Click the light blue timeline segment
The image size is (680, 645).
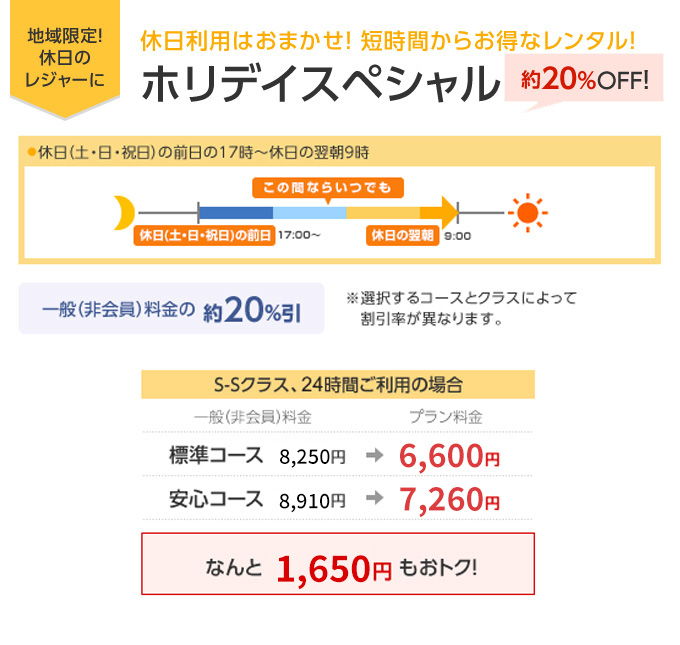tap(309, 213)
